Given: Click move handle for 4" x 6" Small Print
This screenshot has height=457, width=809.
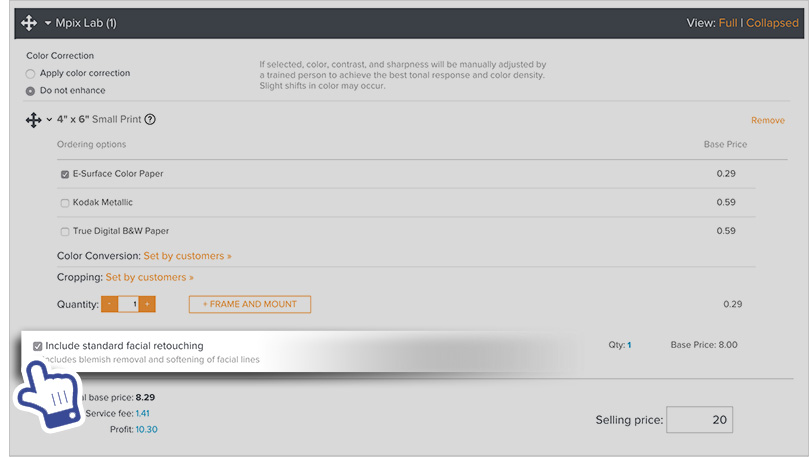Looking at the screenshot, I should pos(34,120).
